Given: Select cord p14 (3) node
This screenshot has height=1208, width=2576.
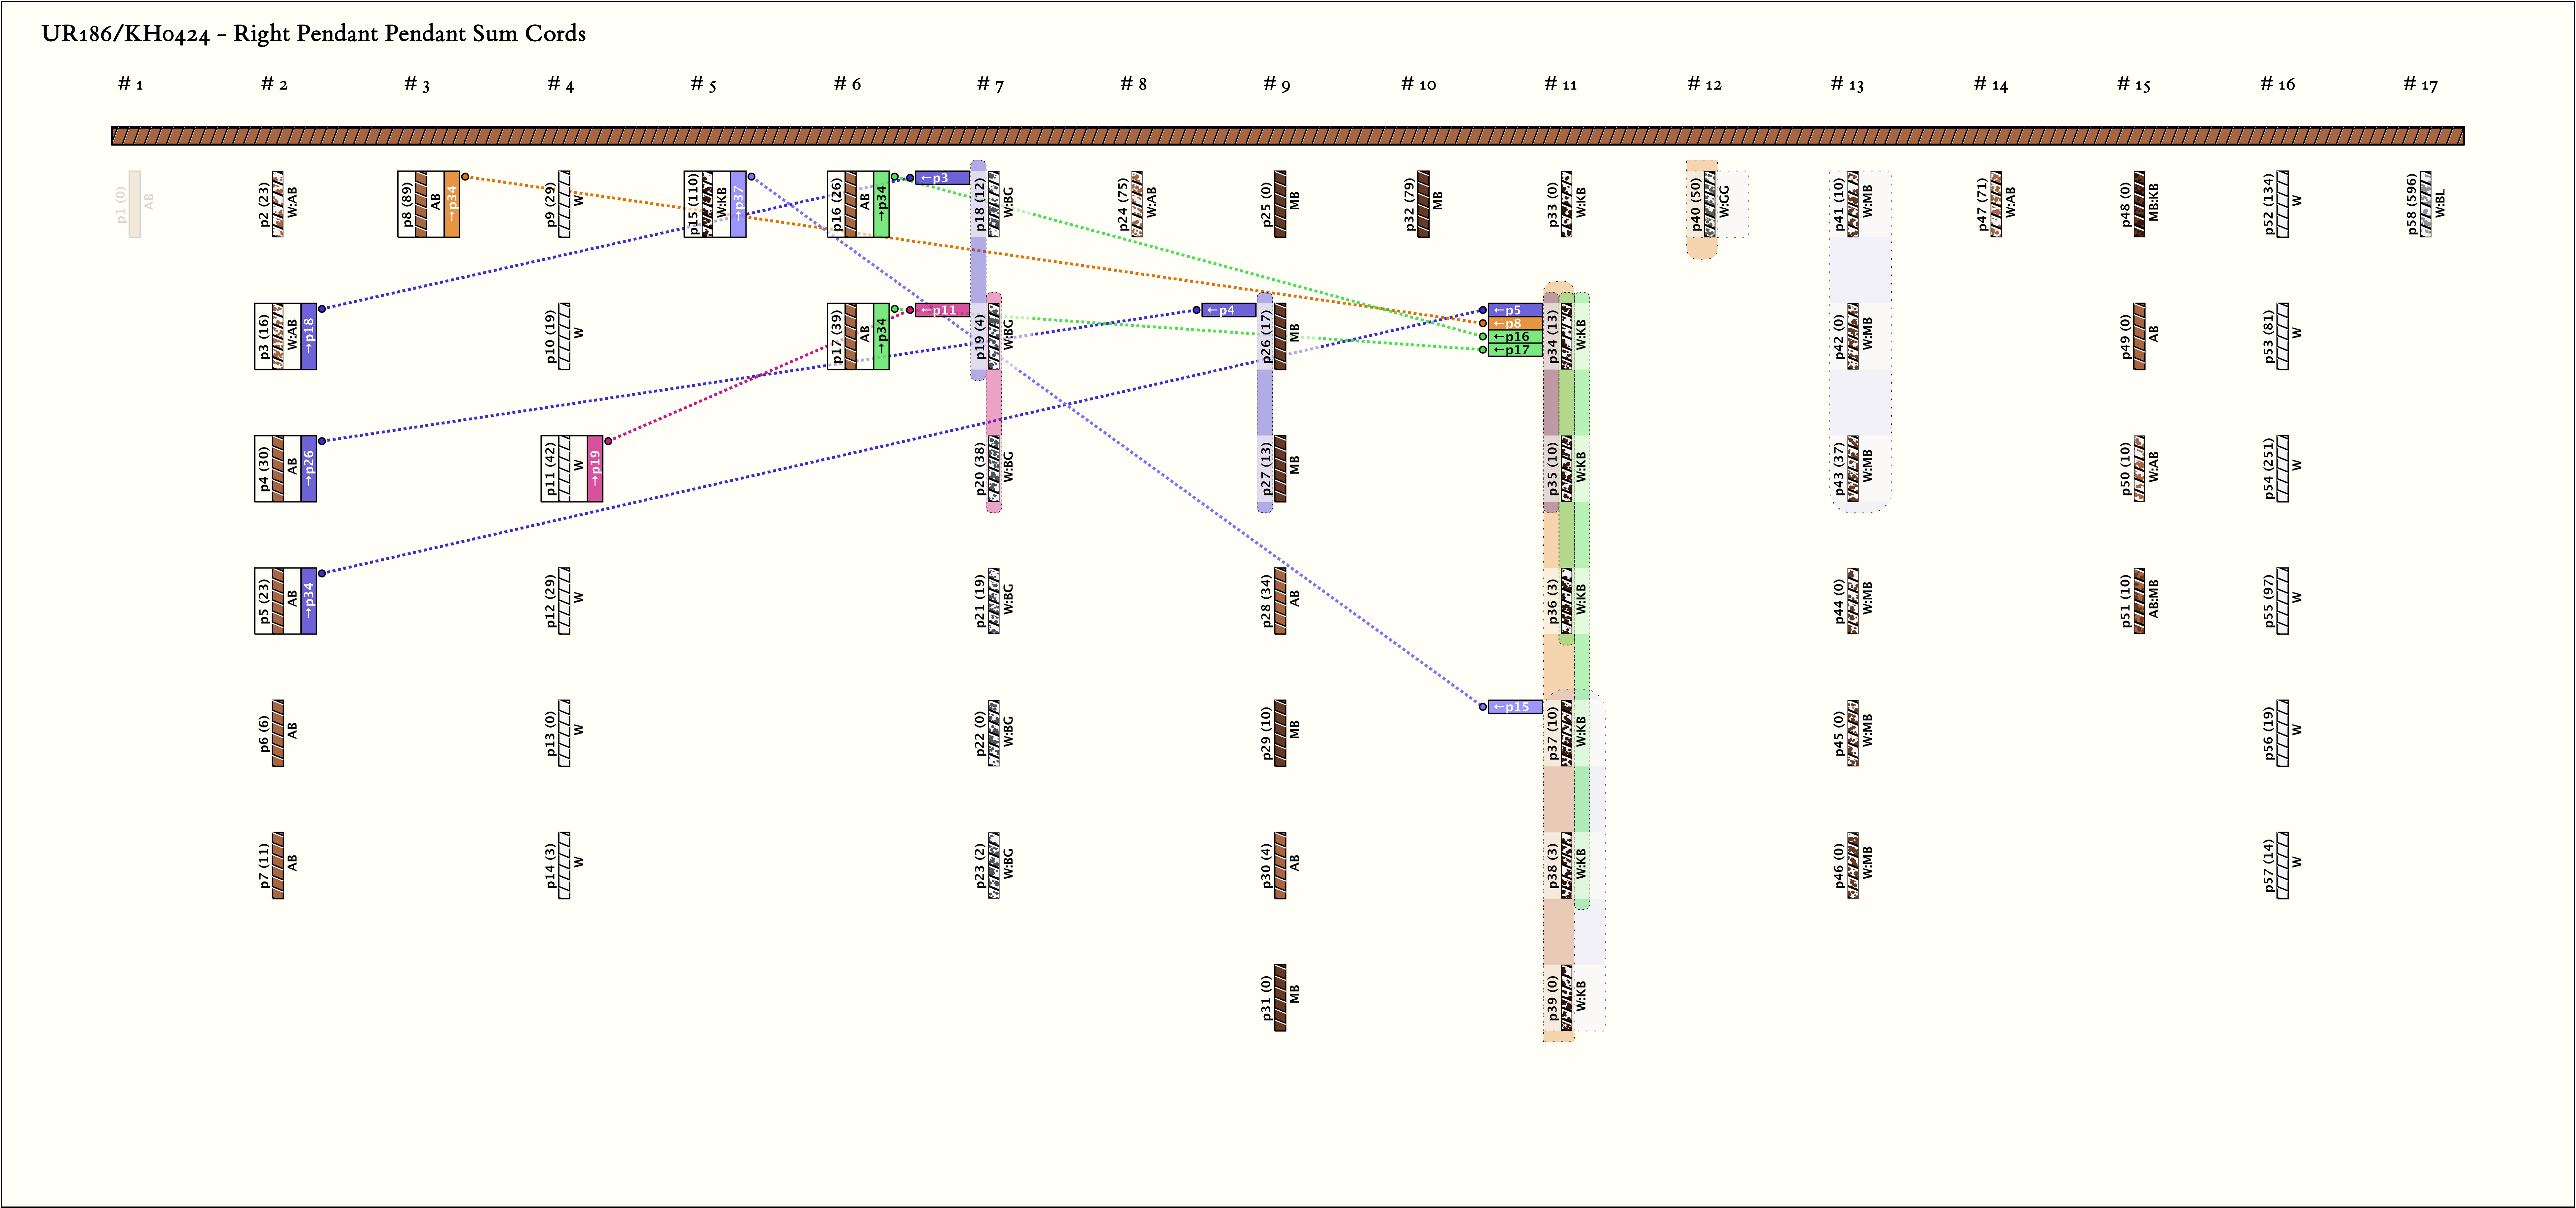Looking at the screenshot, I should (x=564, y=865).
